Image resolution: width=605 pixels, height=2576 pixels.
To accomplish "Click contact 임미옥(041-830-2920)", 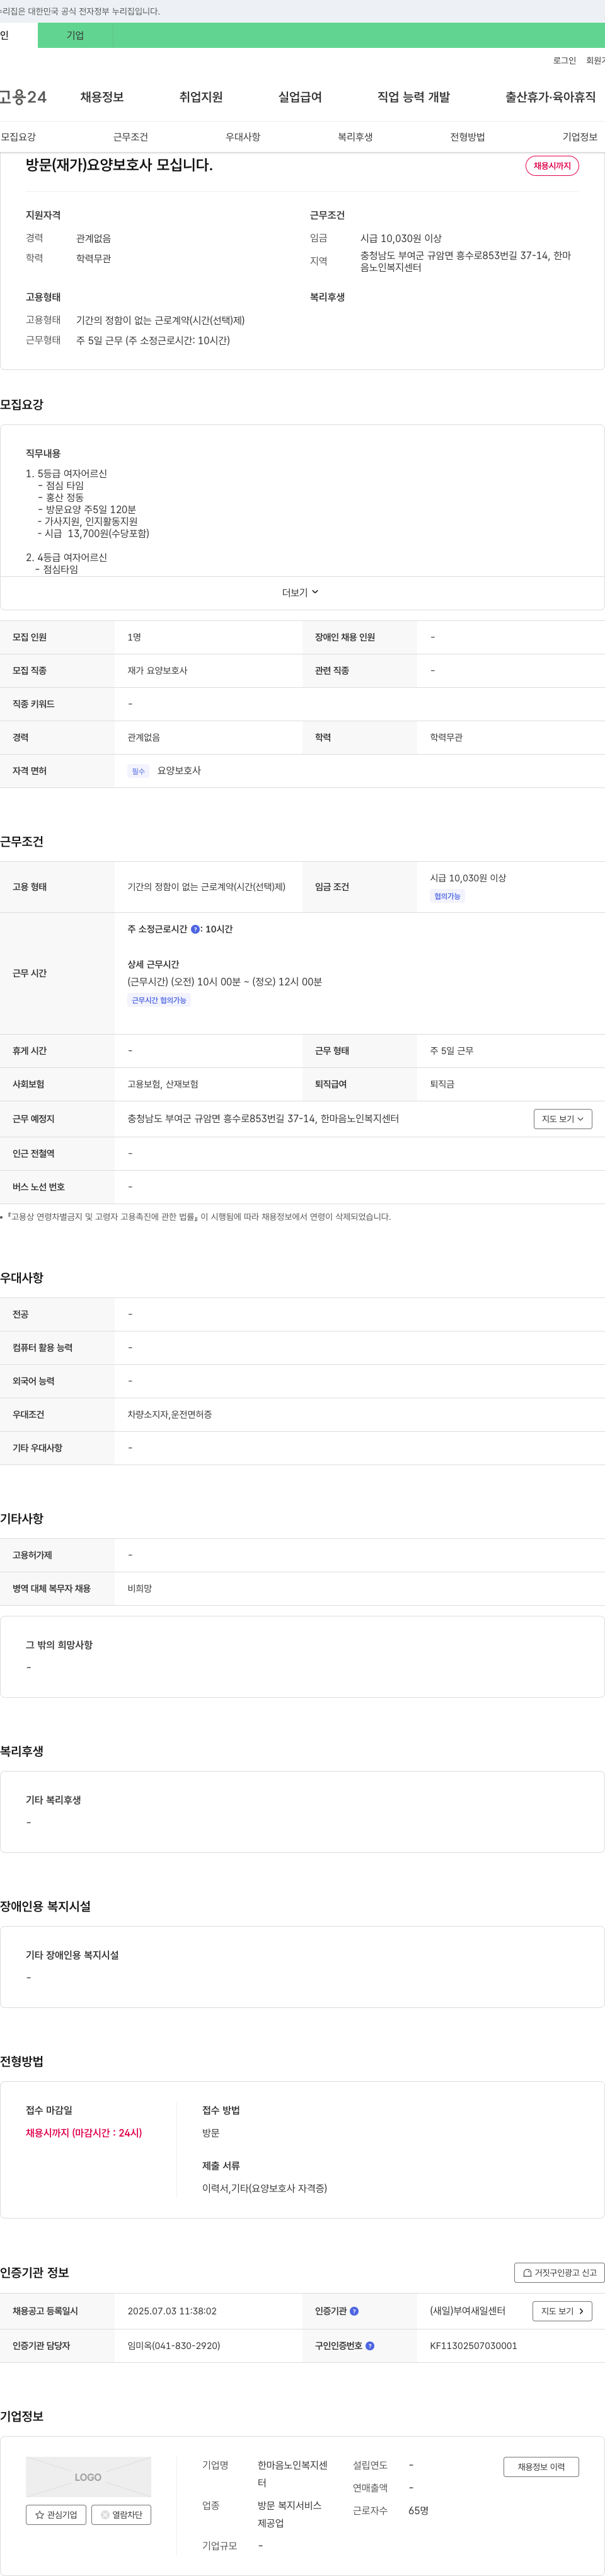I will tap(174, 2345).
